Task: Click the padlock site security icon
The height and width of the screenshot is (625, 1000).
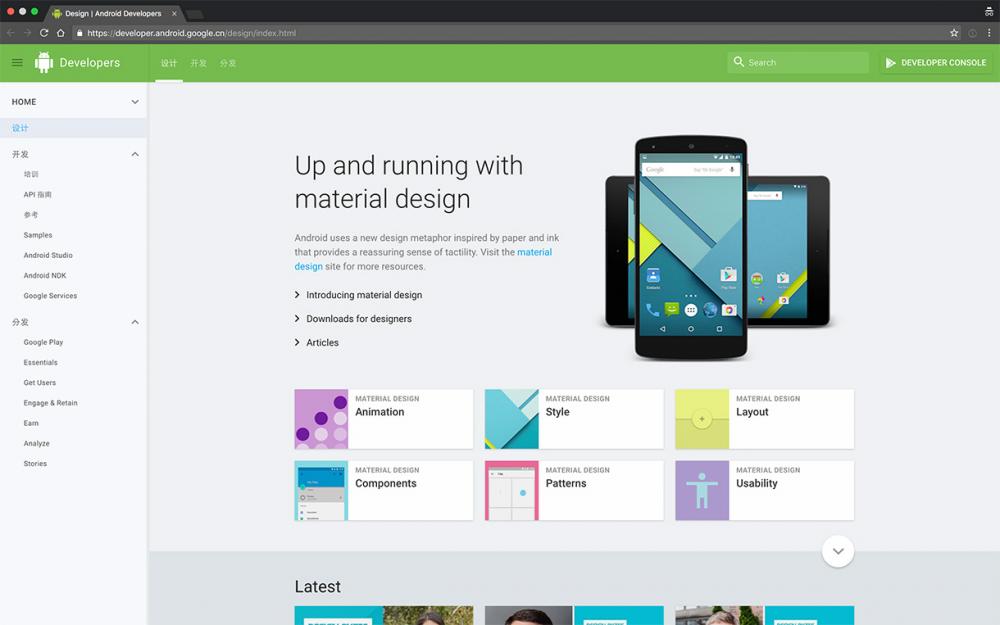Action: (79, 33)
